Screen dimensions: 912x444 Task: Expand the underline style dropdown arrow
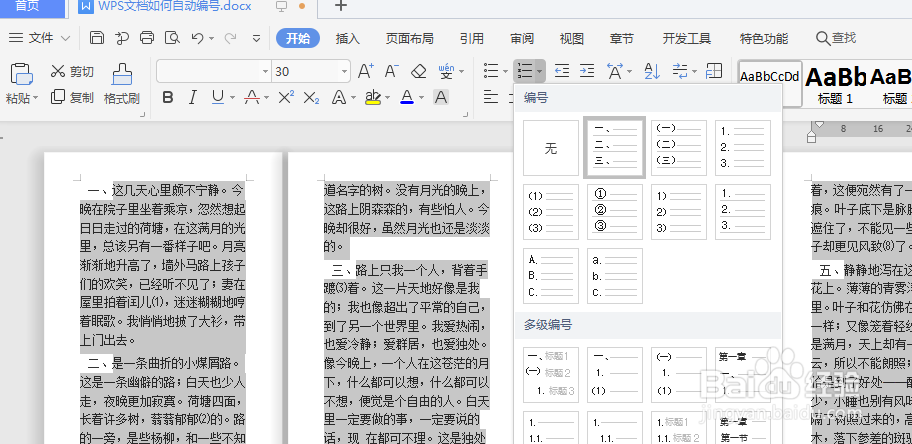[x=232, y=98]
